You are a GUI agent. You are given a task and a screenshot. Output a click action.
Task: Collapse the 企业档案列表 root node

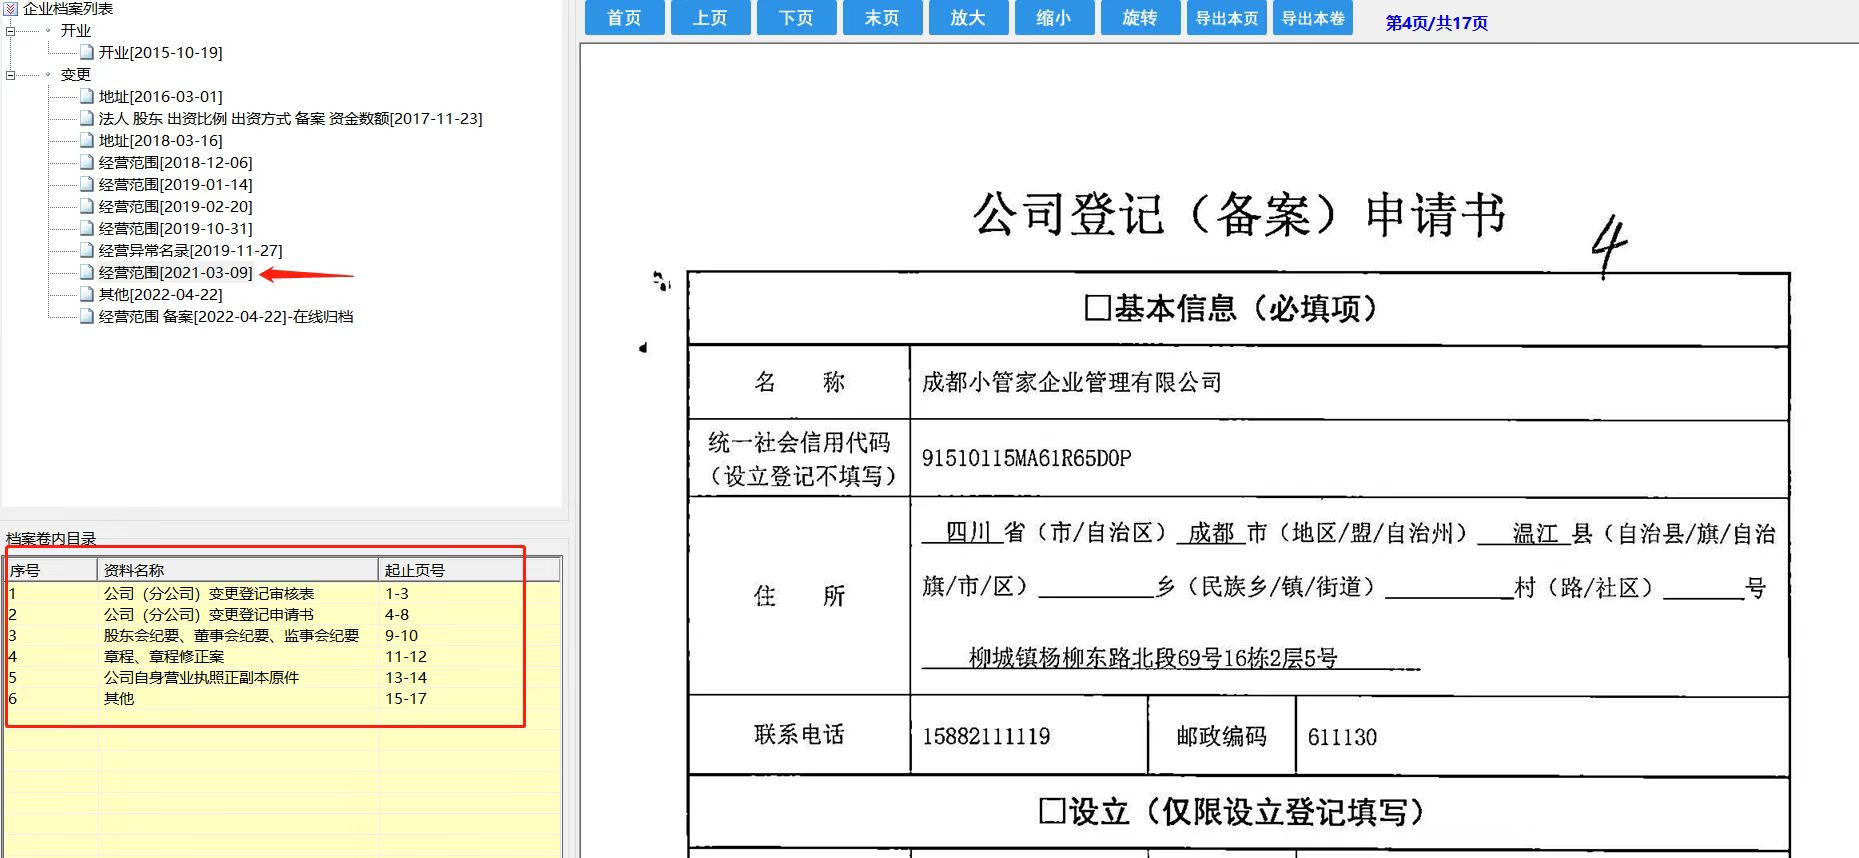[x=11, y=9]
